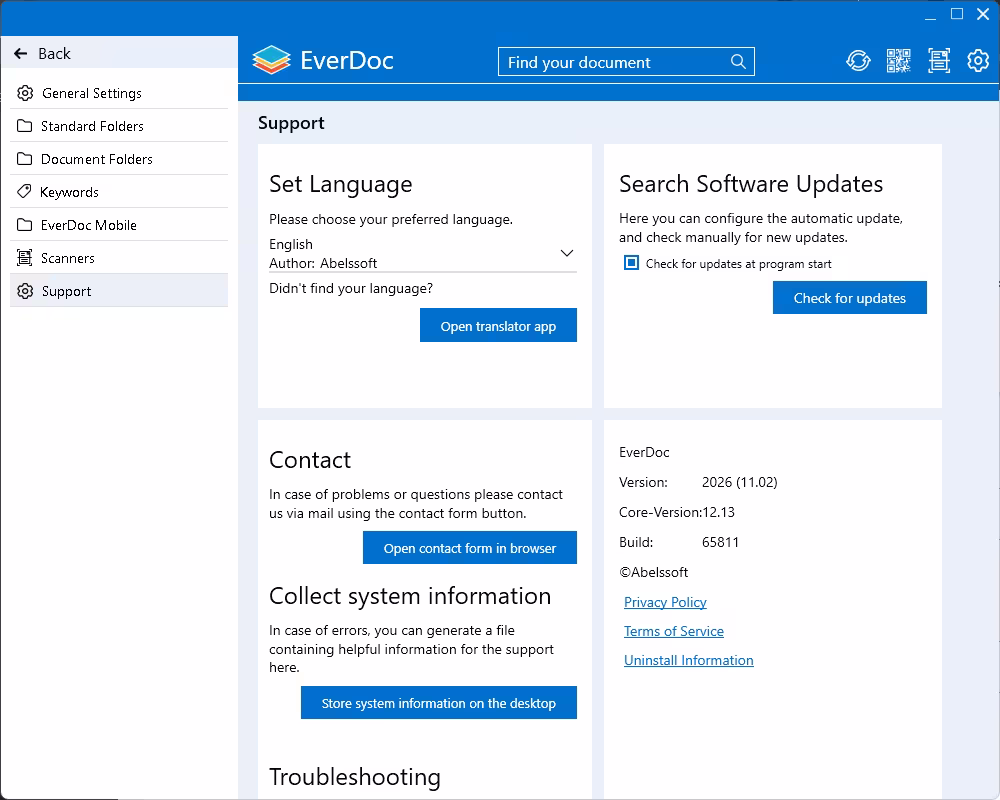
Task: Click the Build number 65811
Action: point(721,542)
